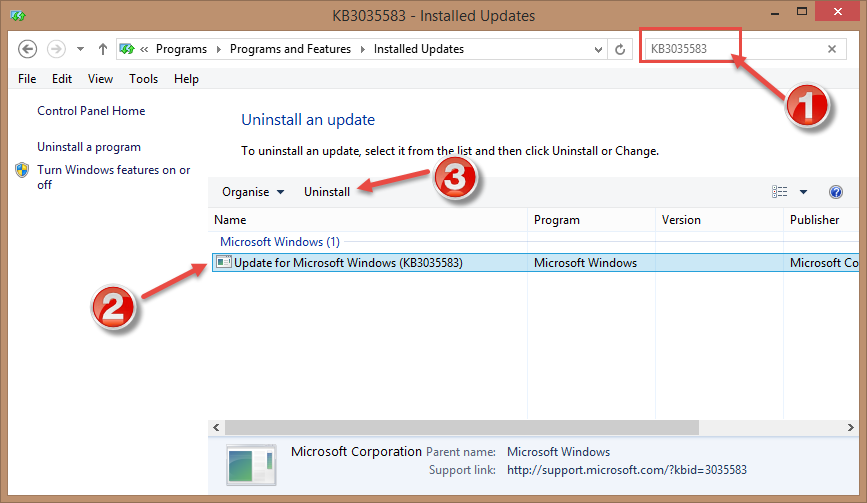The height and width of the screenshot is (503, 867).
Task: Click the window title bar icon
Action: click(18, 15)
